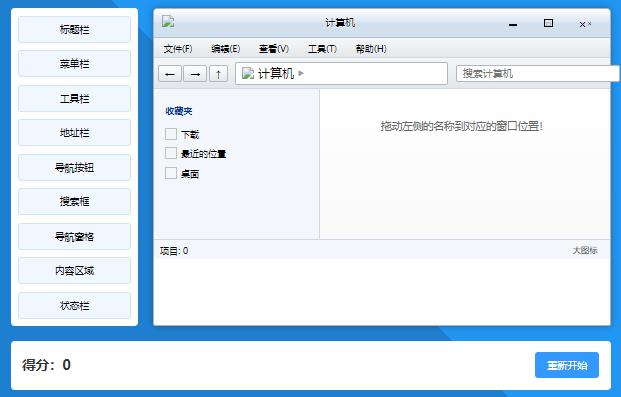Click the 计算机 address bar field
Viewport: 621px width, 397px height.
tap(341, 73)
